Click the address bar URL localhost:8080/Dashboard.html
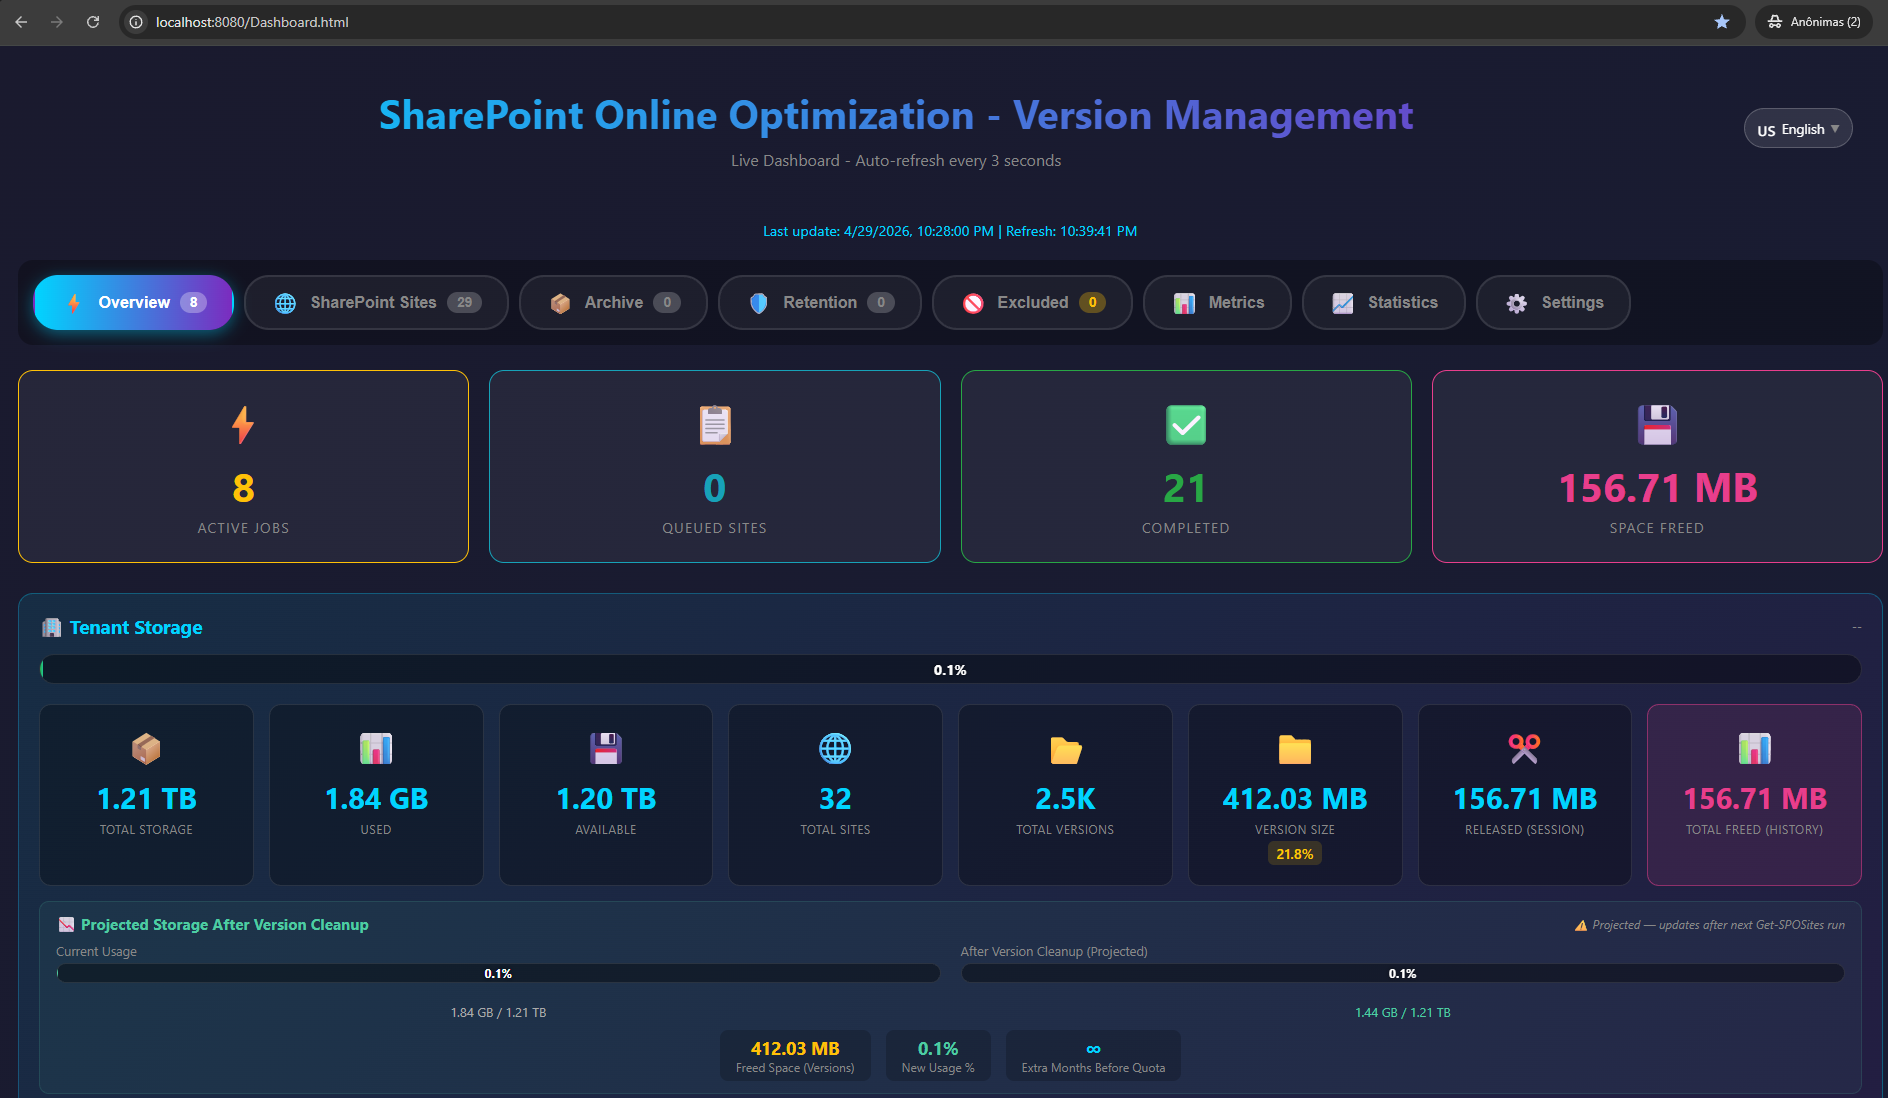This screenshot has width=1888, height=1098. point(252,22)
